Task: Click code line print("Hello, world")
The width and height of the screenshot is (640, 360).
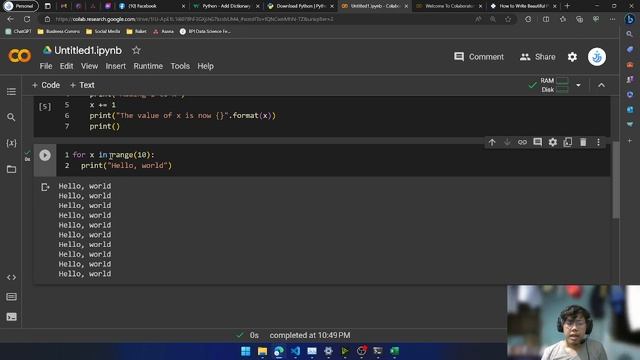Action: click(x=127, y=165)
